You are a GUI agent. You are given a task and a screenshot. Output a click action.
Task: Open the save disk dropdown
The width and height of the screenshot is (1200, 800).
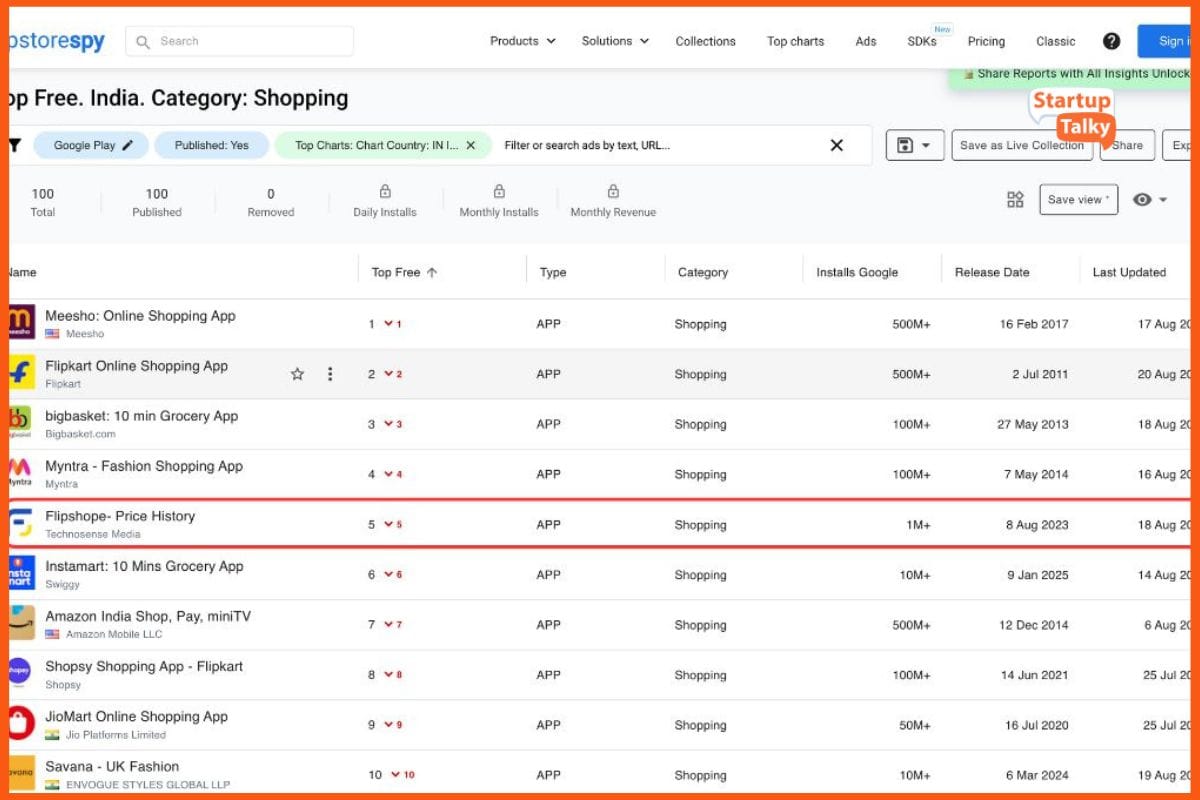coord(914,145)
